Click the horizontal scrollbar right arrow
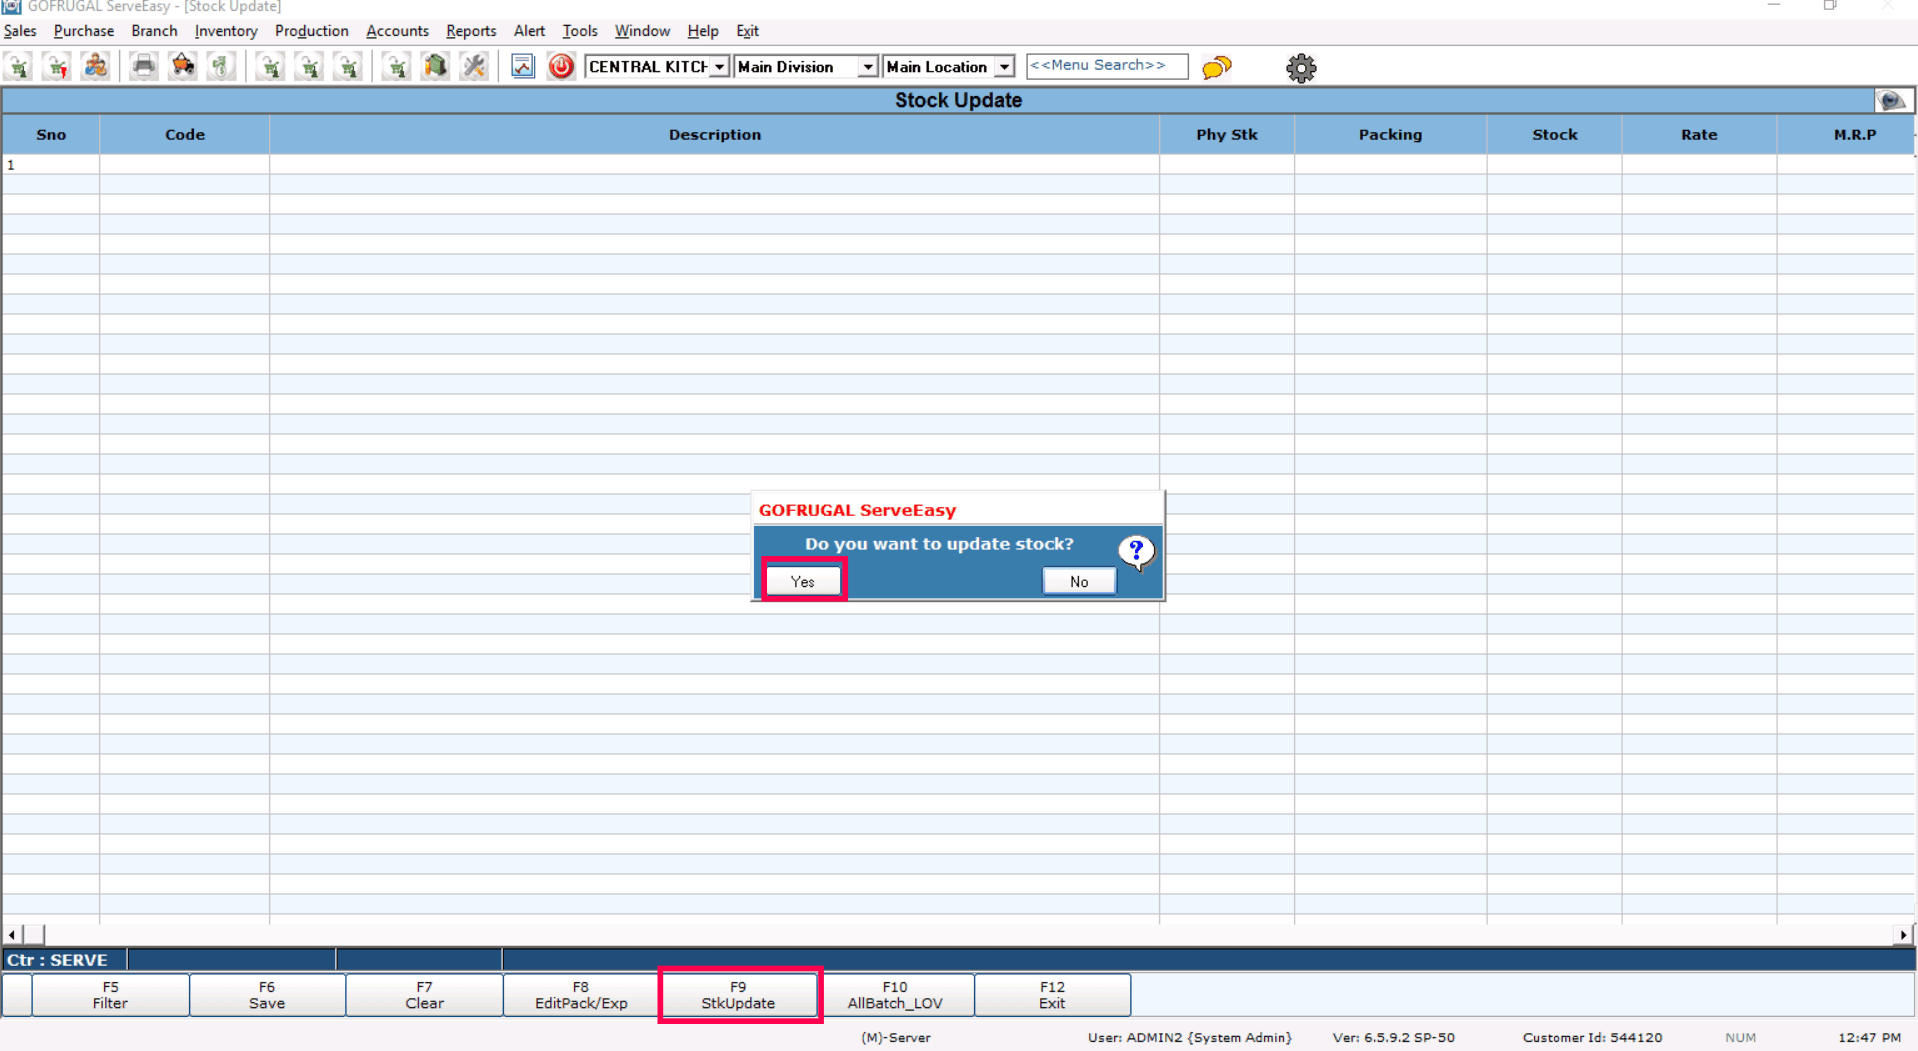 click(x=1902, y=934)
